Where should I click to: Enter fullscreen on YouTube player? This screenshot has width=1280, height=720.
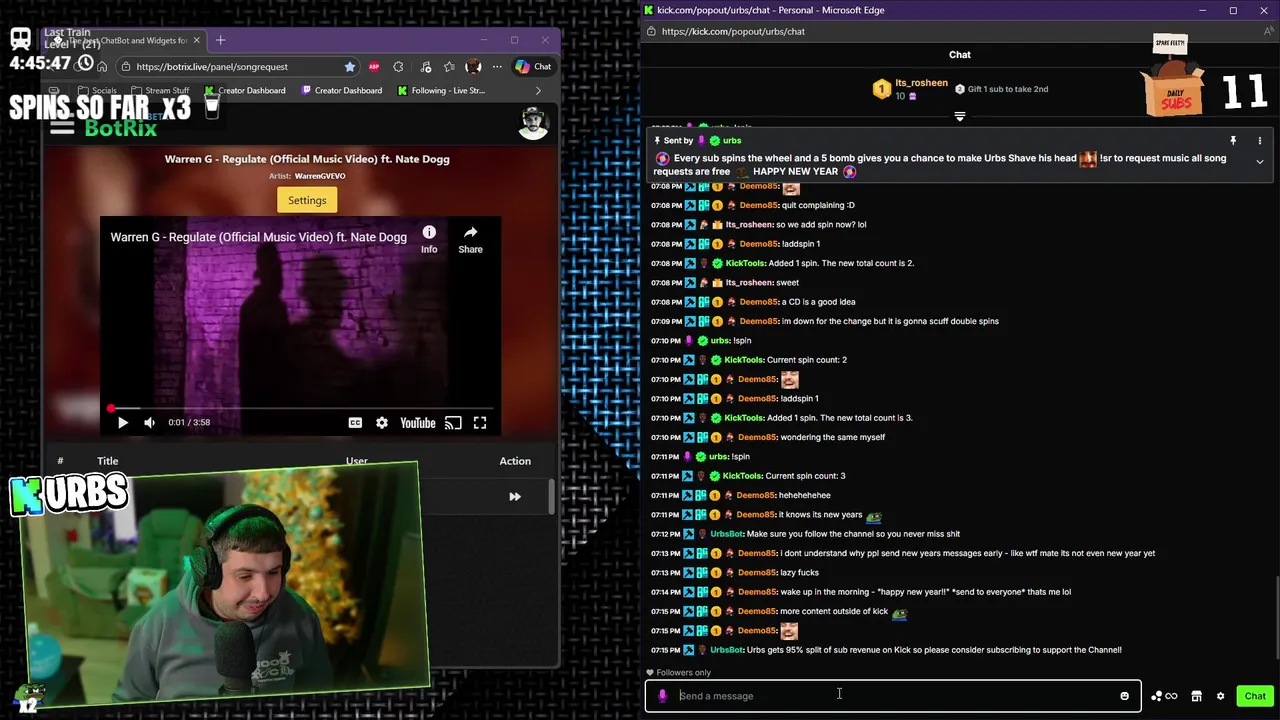tap(480, 423)
